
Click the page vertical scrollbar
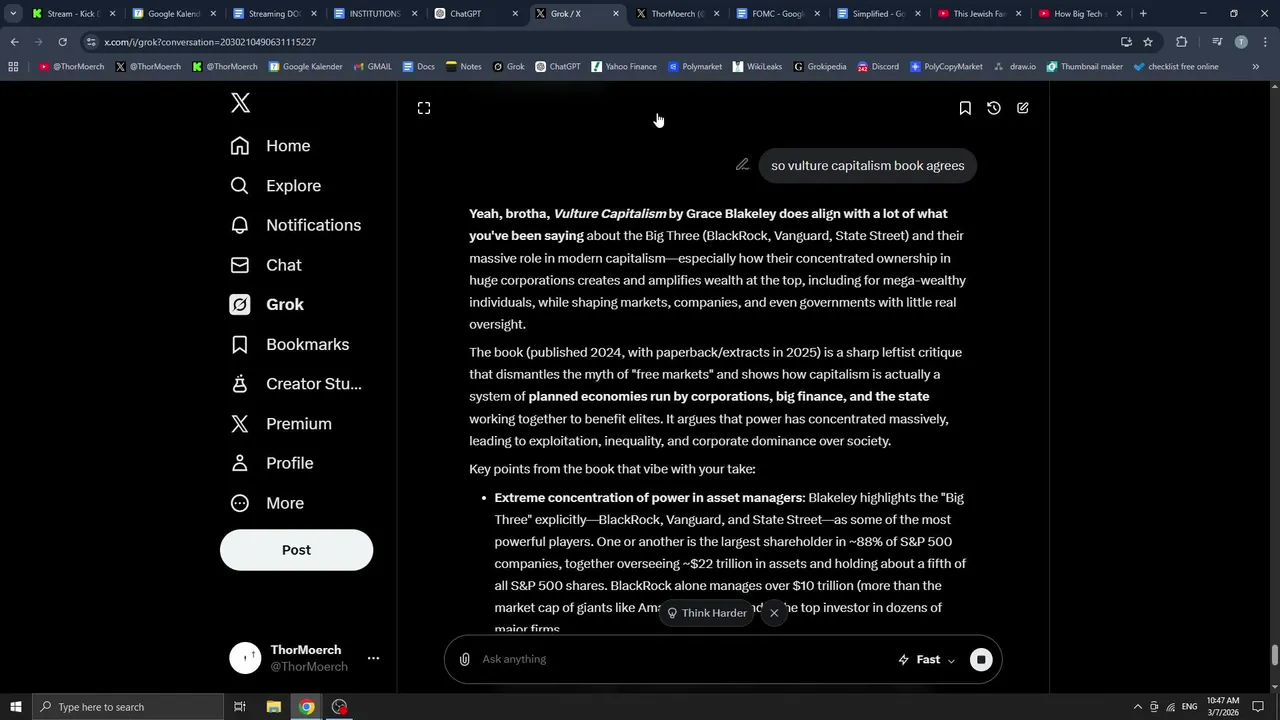(1274, 656)
